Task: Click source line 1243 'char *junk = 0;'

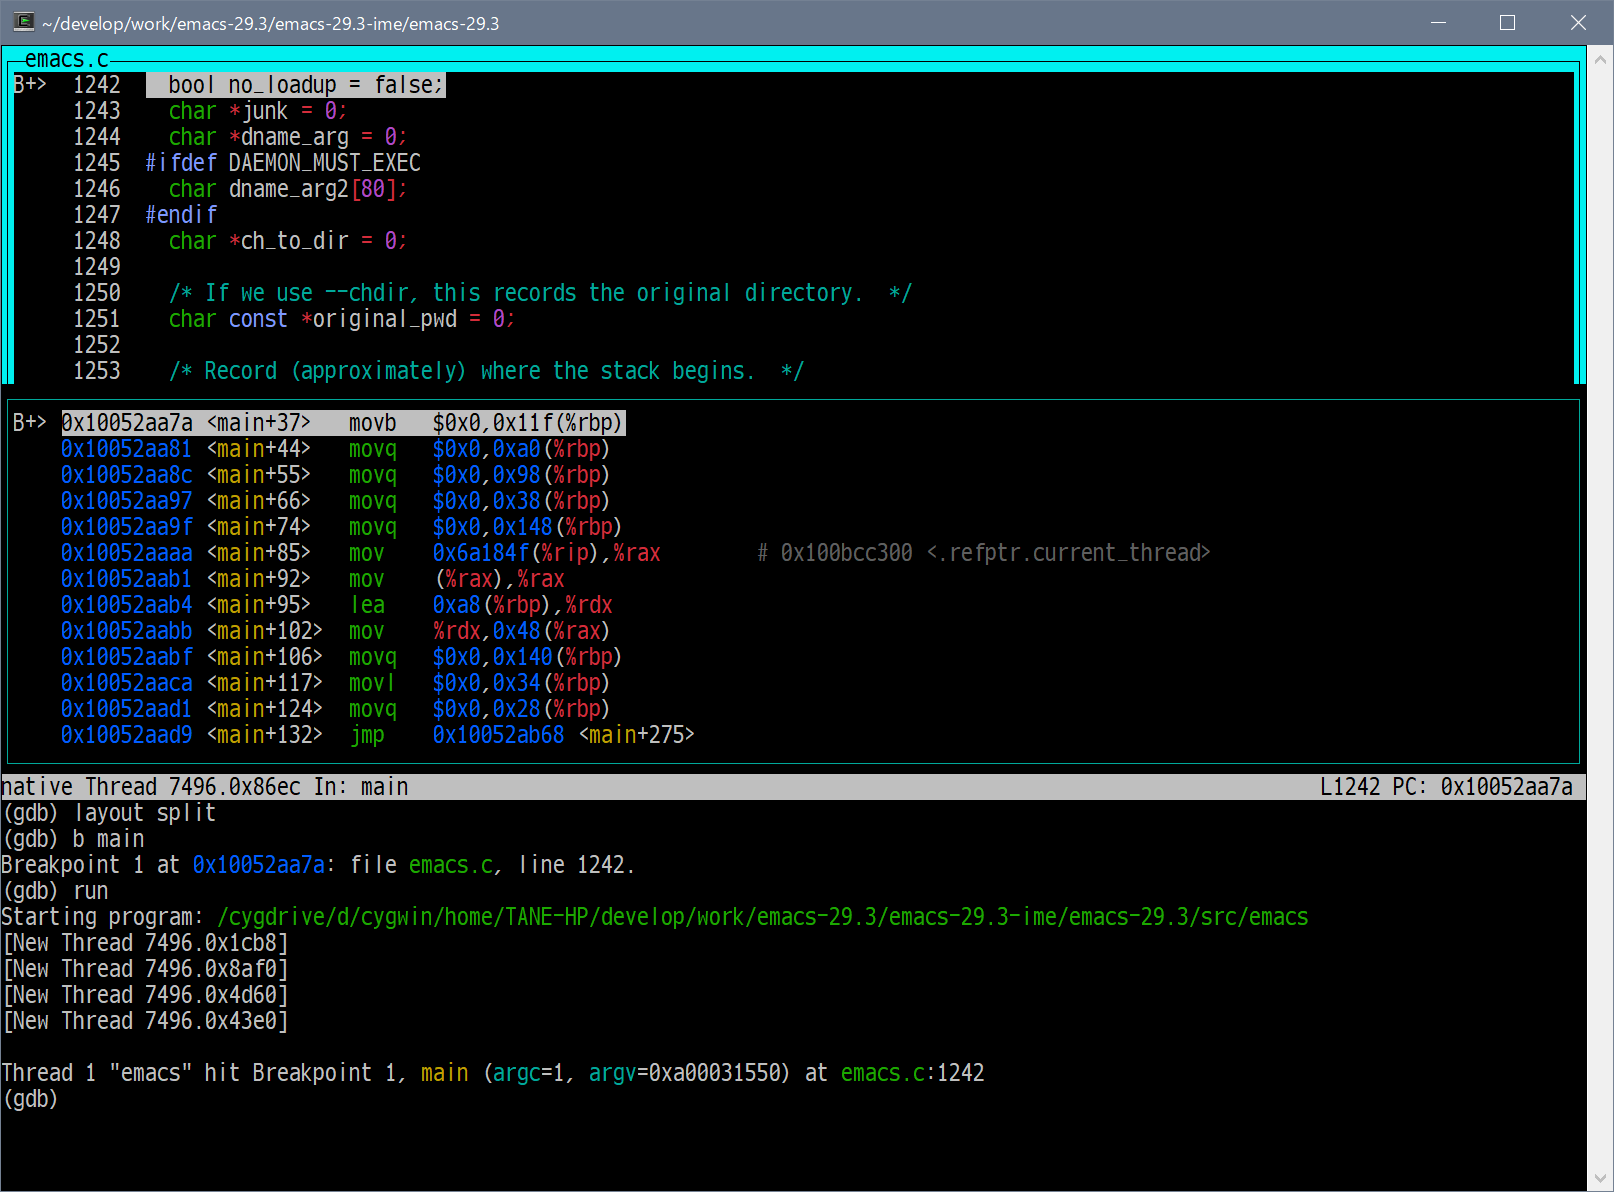Action: click(x=257, y=111)
